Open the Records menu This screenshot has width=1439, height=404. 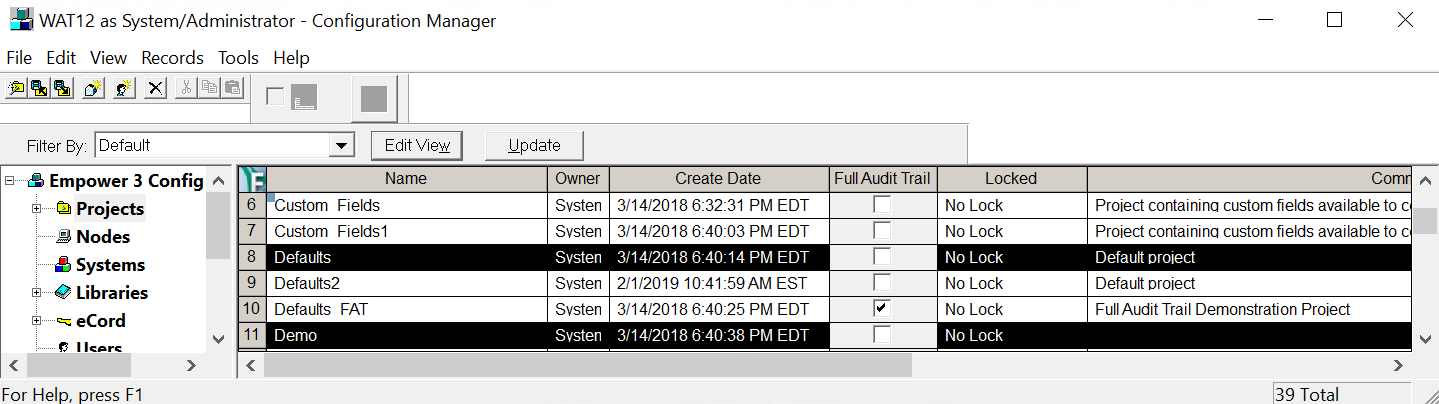172,58
